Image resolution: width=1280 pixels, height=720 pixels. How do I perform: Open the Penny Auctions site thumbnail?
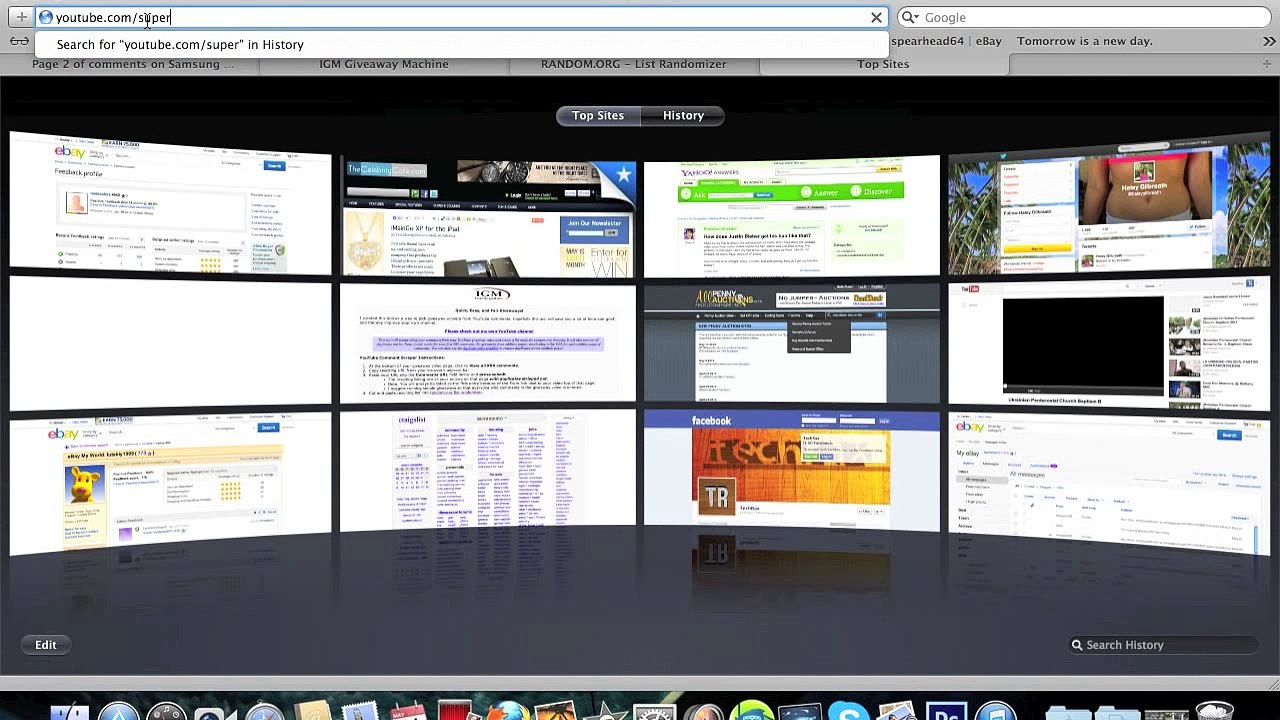point(791,344)
